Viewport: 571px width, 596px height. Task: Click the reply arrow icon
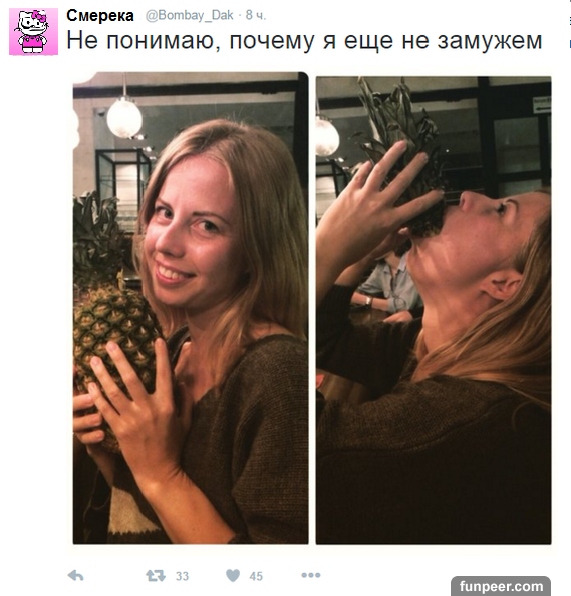coord(75,576)
